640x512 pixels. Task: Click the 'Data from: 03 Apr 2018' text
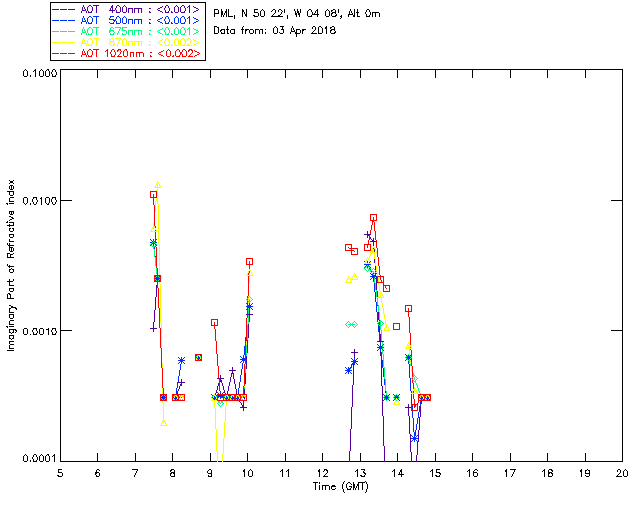[x=275, y=31]
